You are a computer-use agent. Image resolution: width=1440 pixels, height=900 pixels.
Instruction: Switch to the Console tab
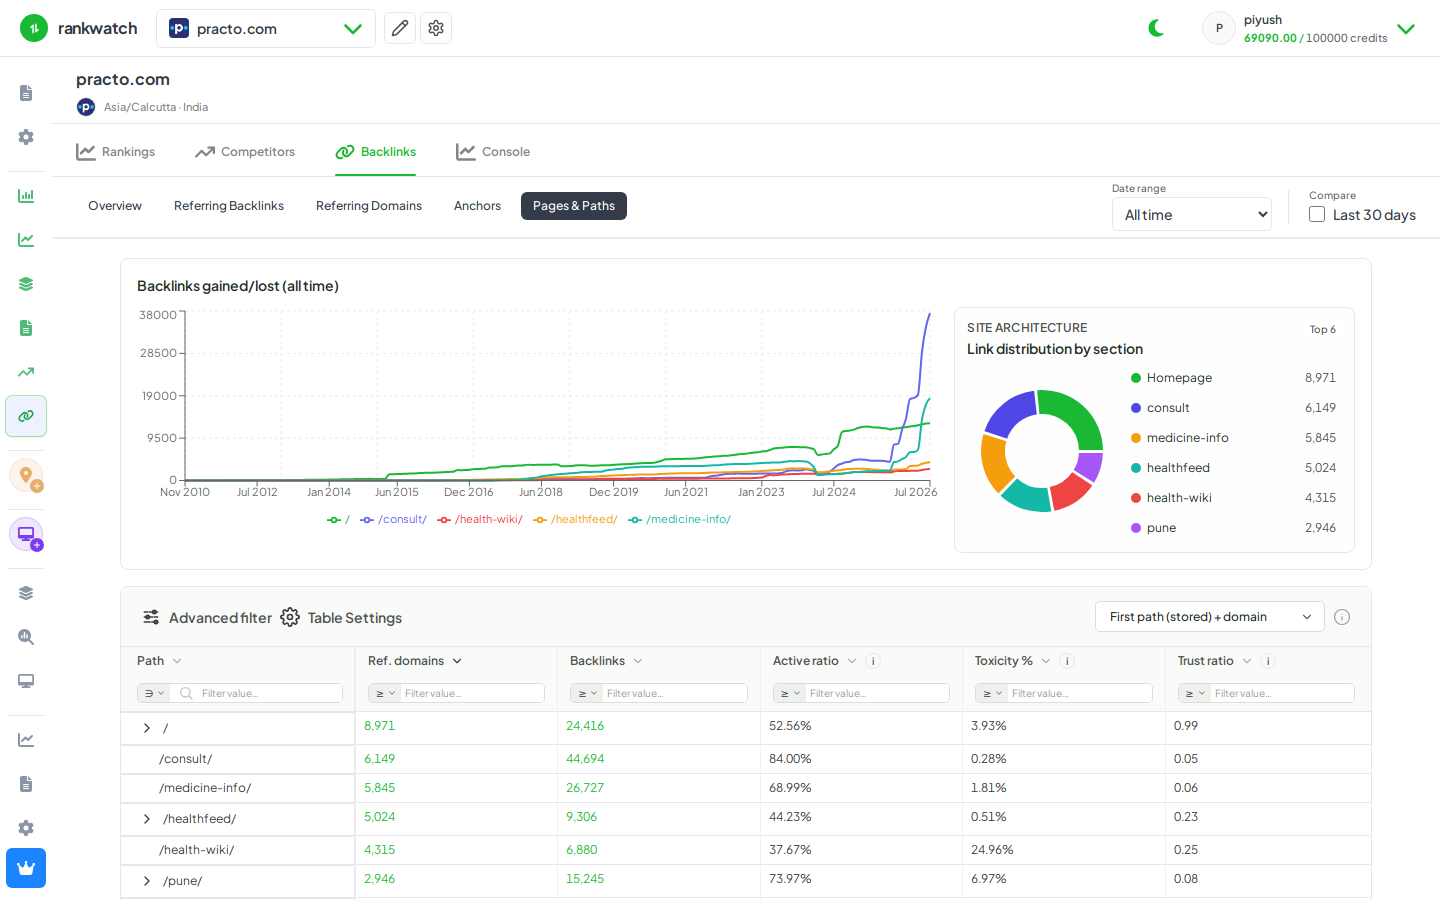click(493, 152)
